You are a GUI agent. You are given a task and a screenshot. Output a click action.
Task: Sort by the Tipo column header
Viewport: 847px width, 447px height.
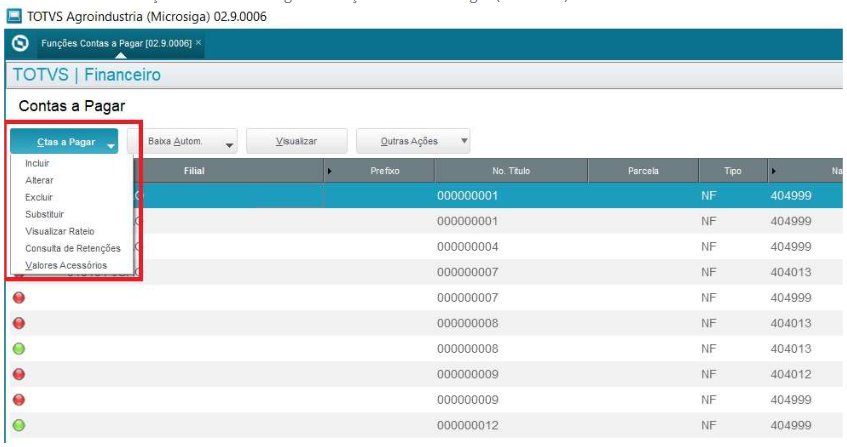pyautogui.click(x=732, y=171)
